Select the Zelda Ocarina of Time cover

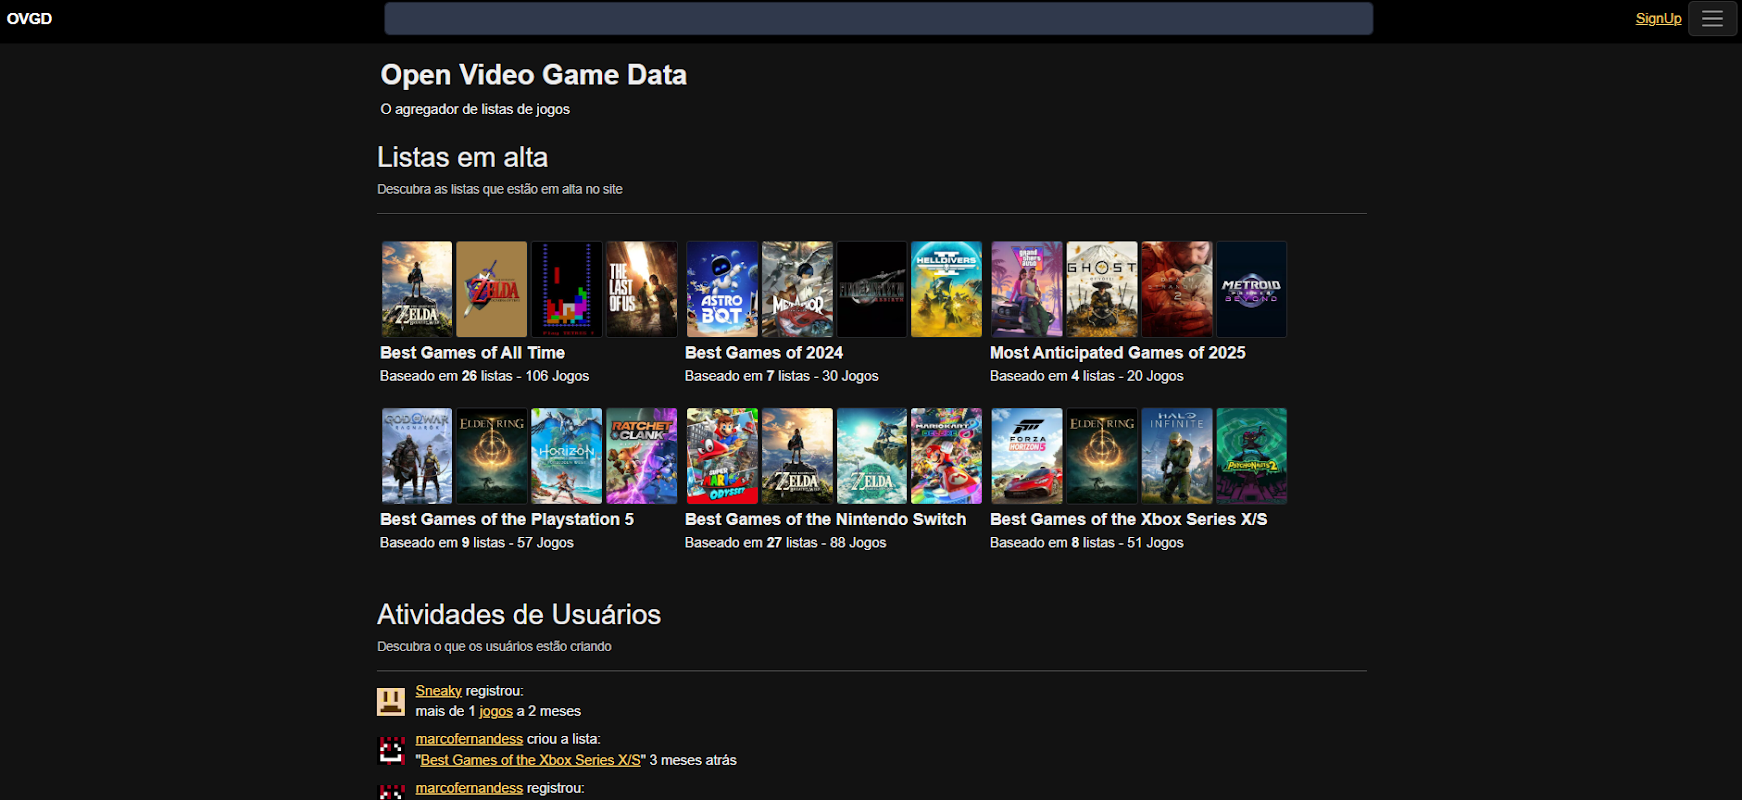point(492,289)
